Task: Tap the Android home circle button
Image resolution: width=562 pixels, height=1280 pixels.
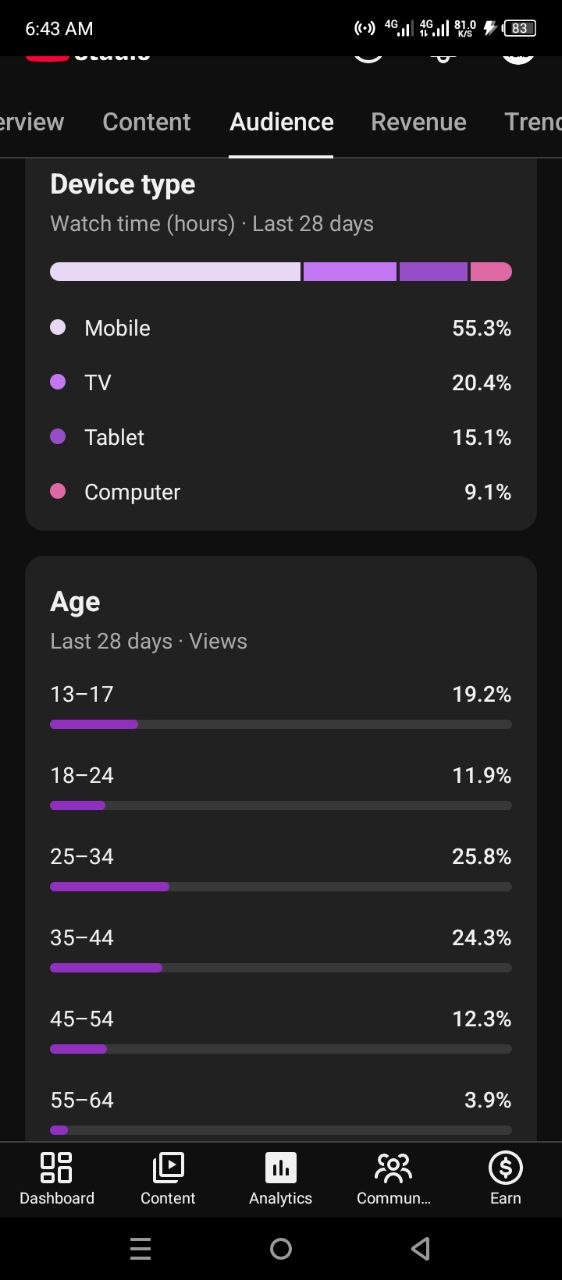Action: [281, 1248]
